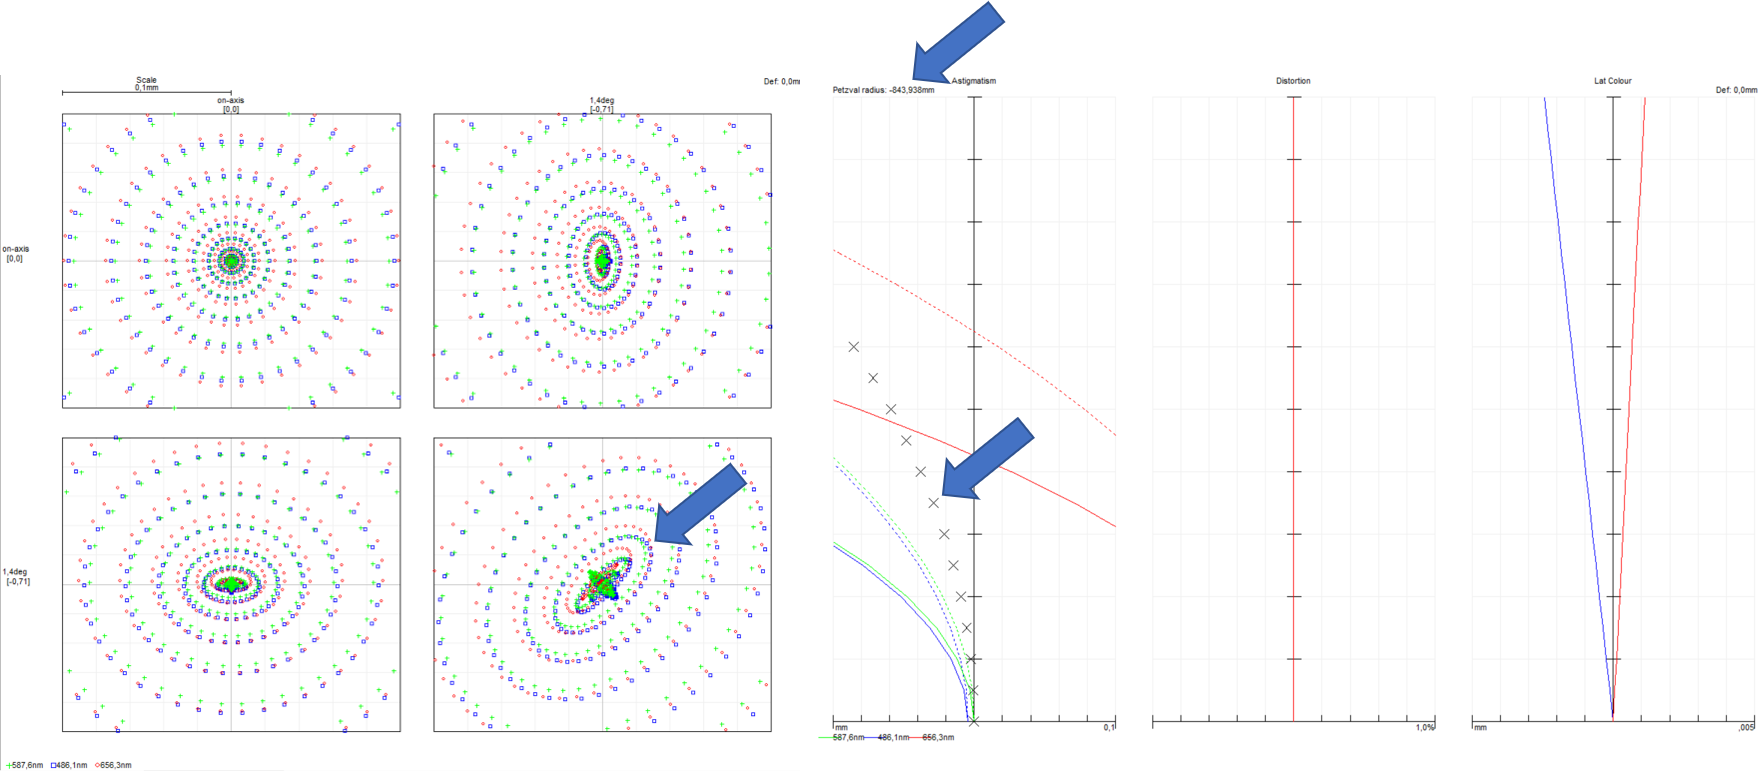Image resolution: width=1761 pixels, height=771 pixels.
Task: Click the dashed red Astigmatism curve
Action: point(975,331)
